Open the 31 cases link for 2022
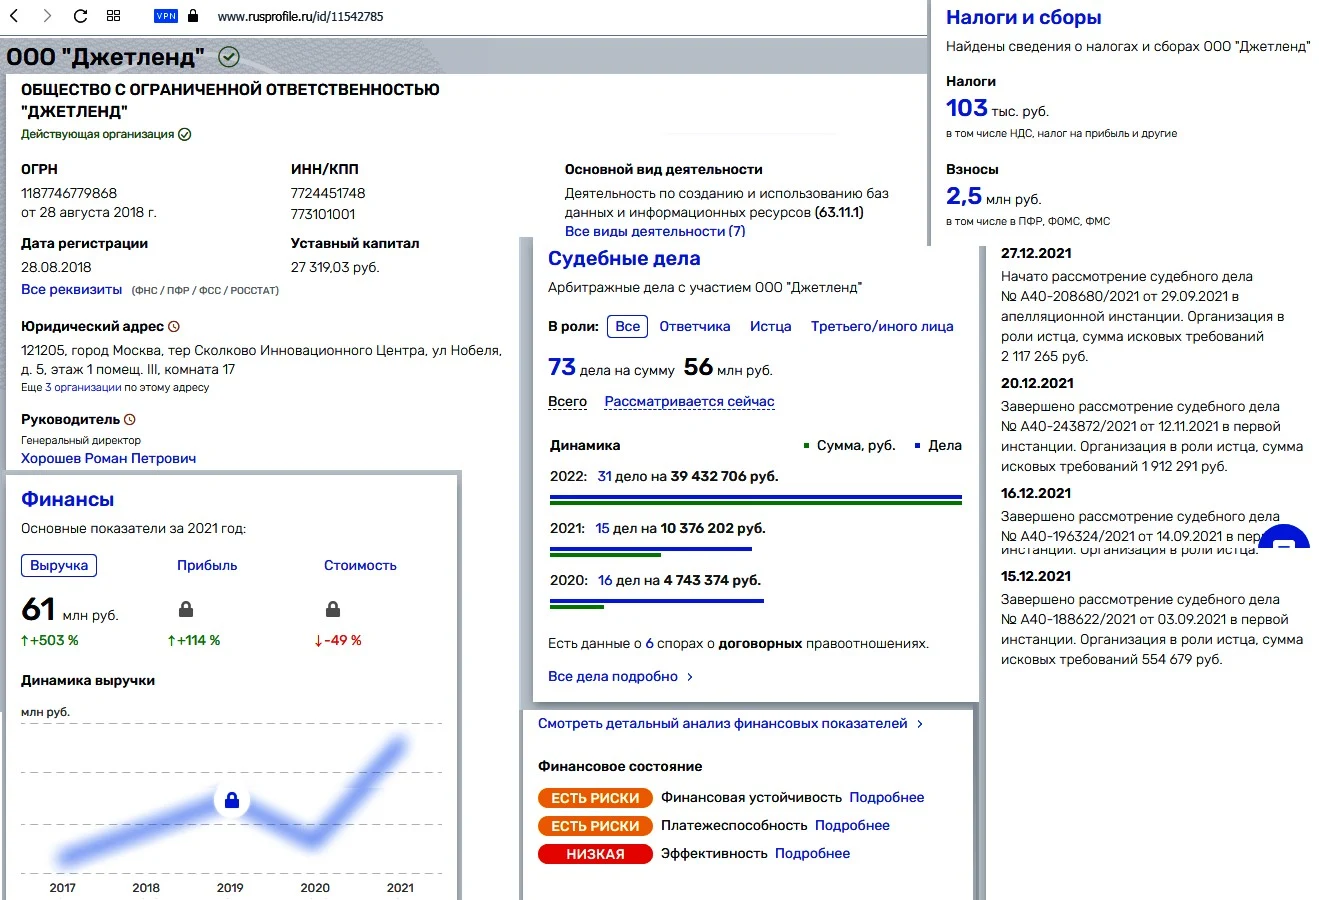1319x900 pixels. point(605,477)
